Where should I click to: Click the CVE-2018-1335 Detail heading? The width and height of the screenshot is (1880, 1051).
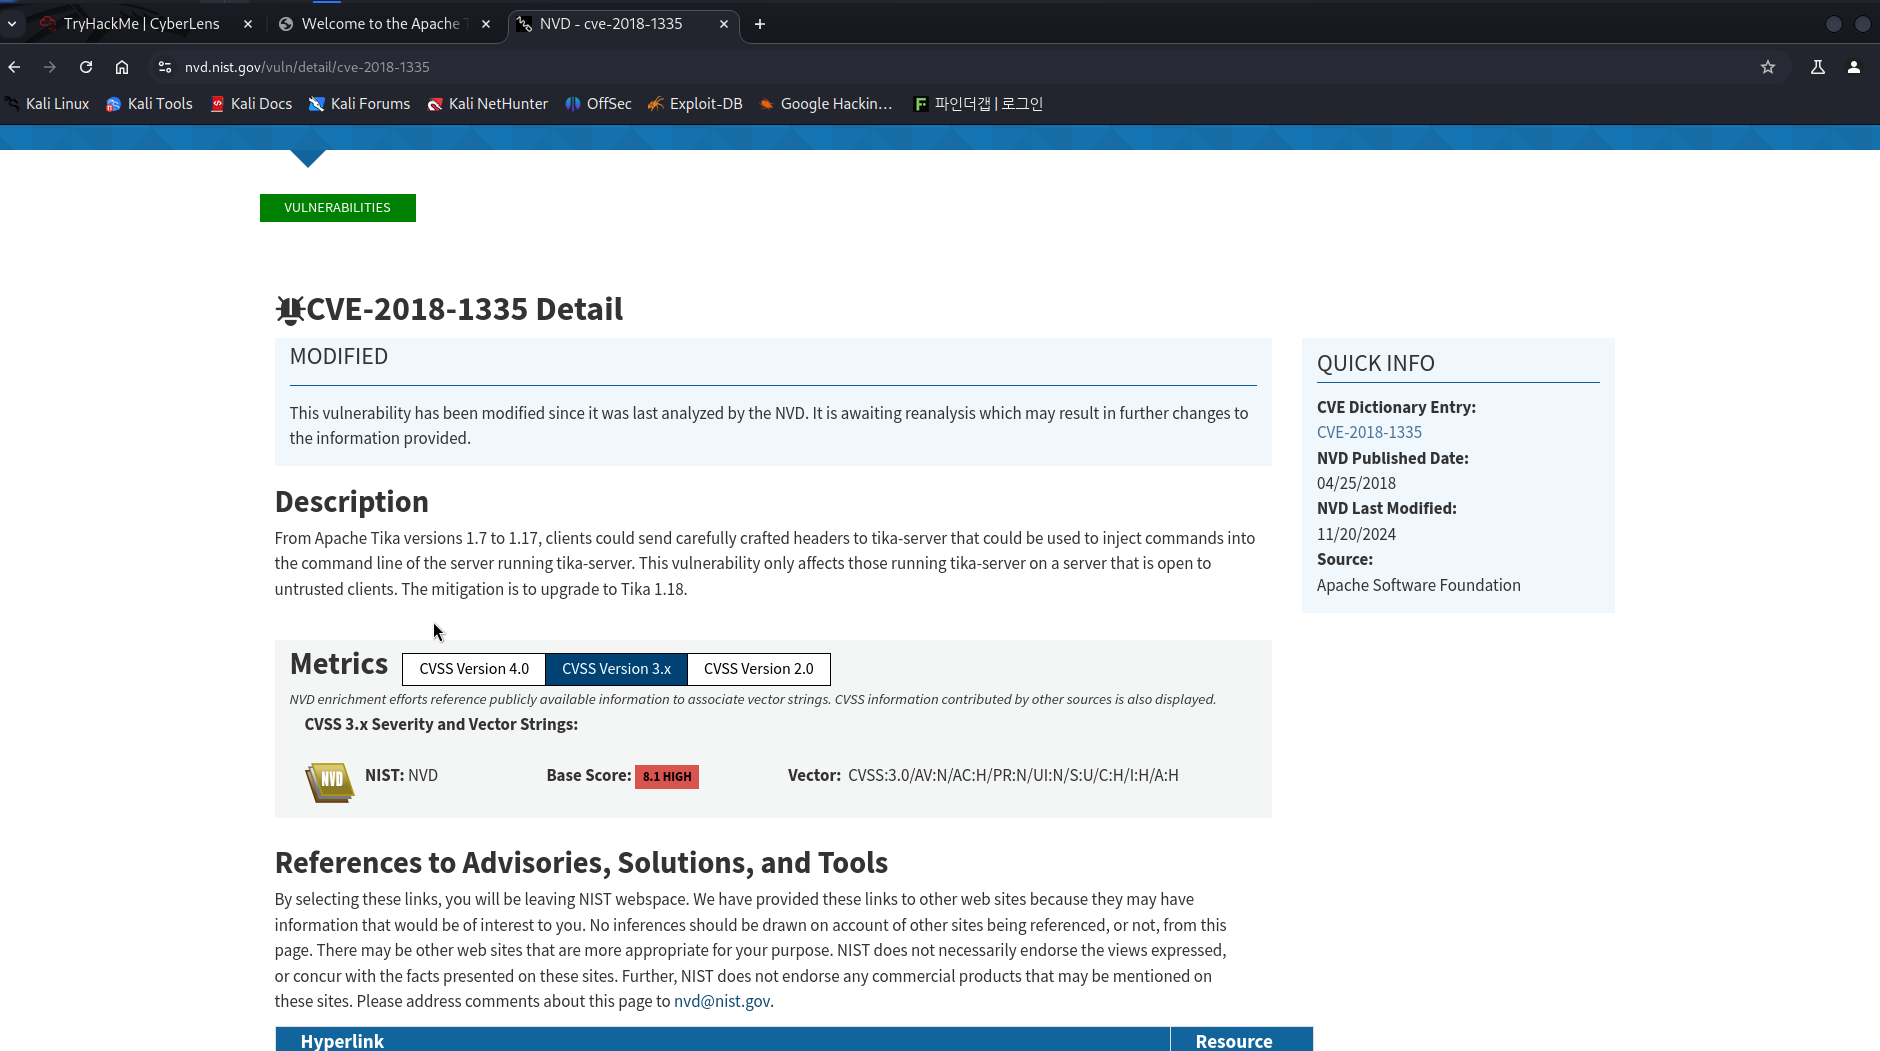click(464, 309)
